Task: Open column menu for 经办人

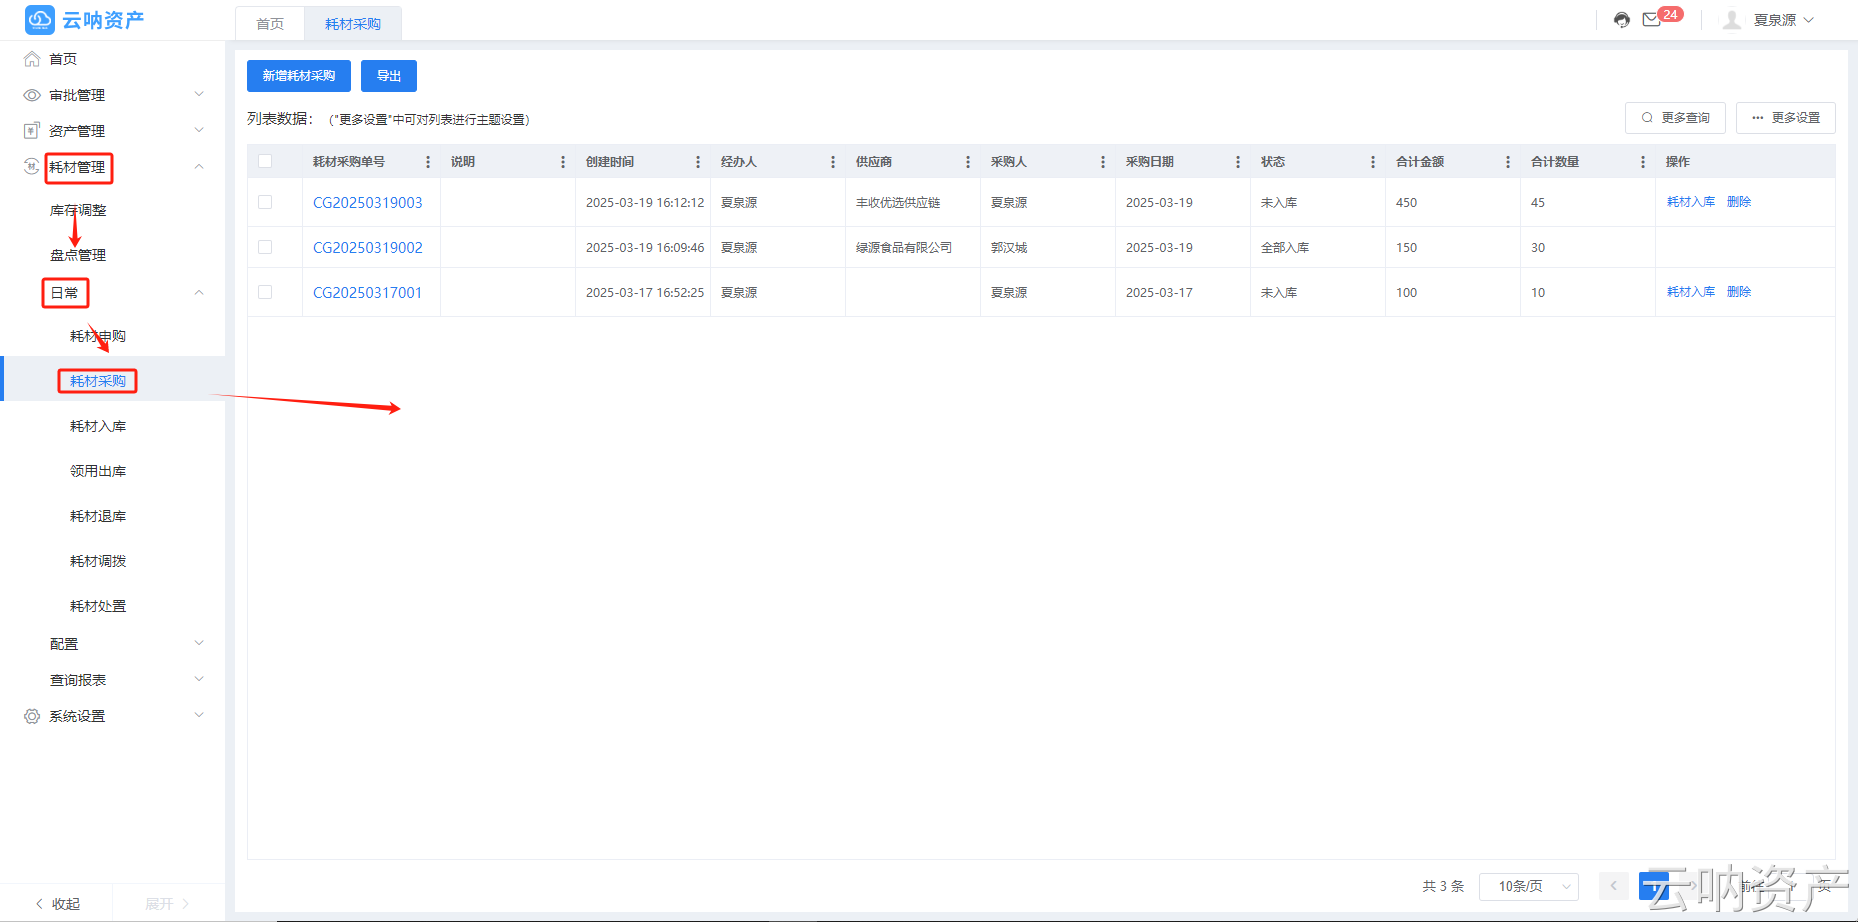Action: 833,162
